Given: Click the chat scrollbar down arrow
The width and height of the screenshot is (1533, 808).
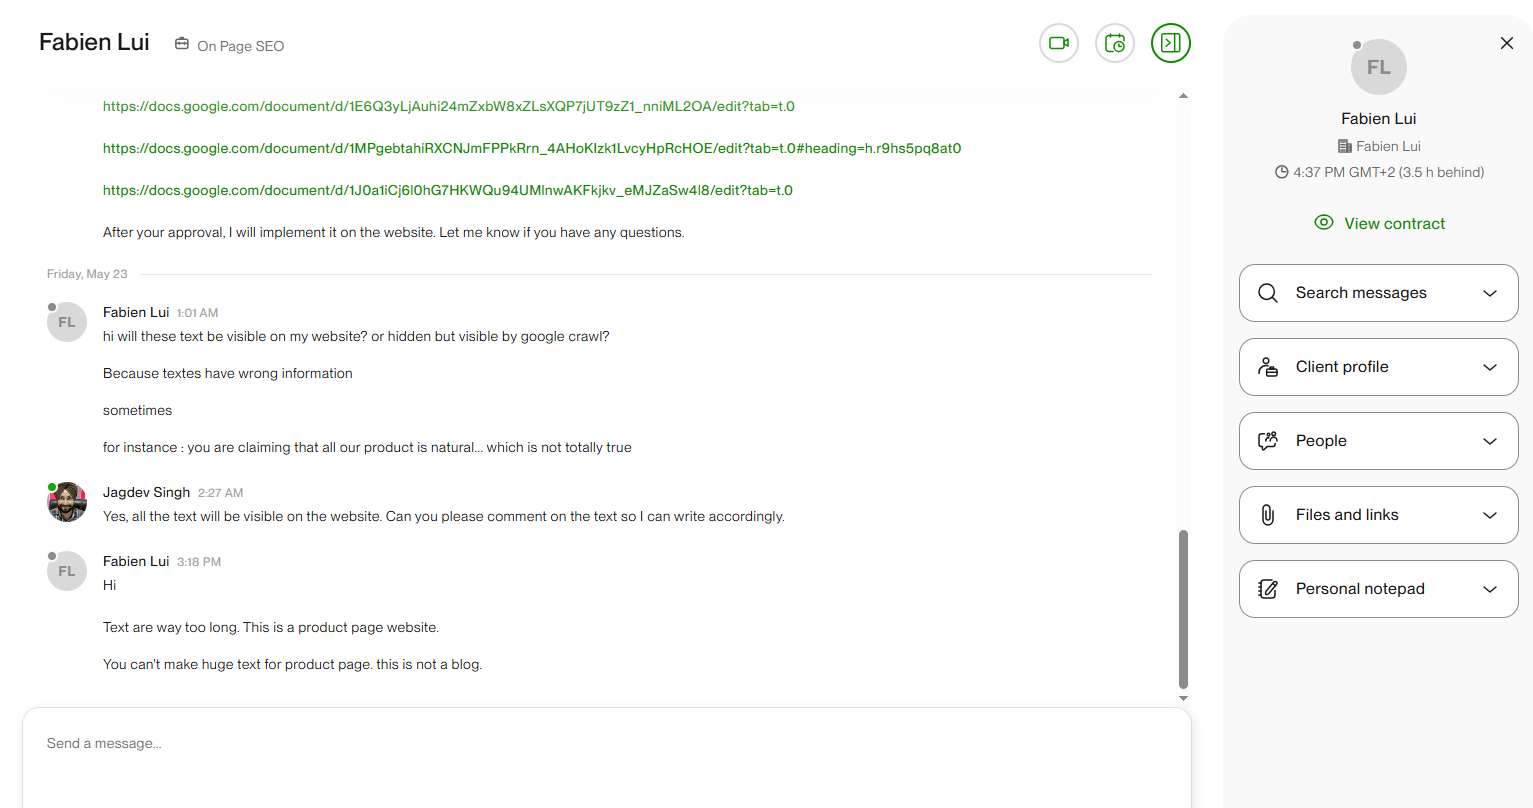Looking at the screenshot, I should click(1183, 699).
